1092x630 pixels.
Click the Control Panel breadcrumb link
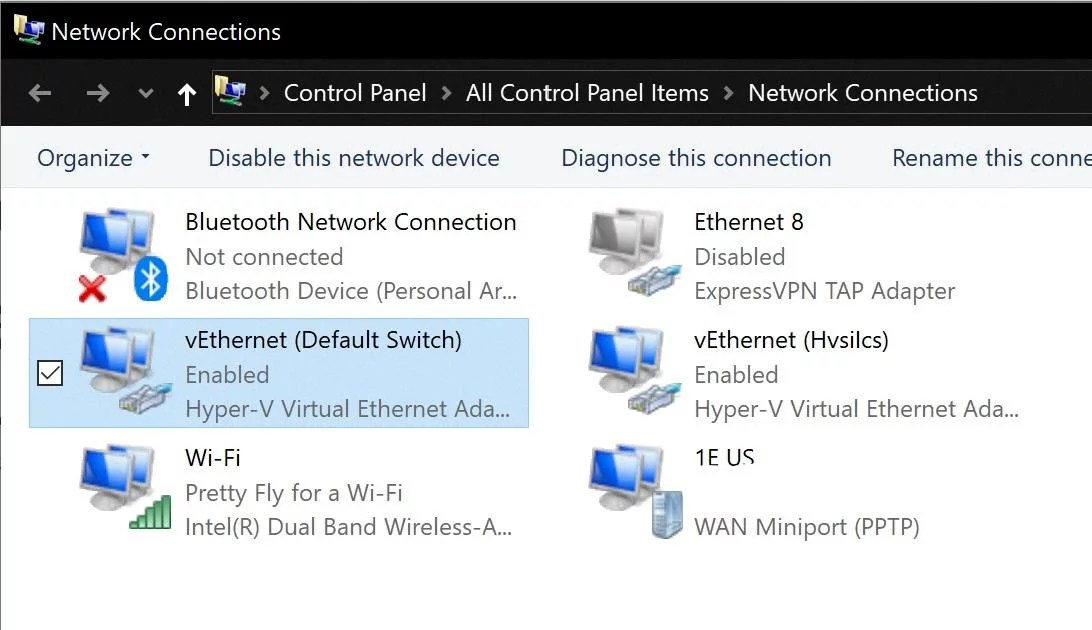coord(355,93)
